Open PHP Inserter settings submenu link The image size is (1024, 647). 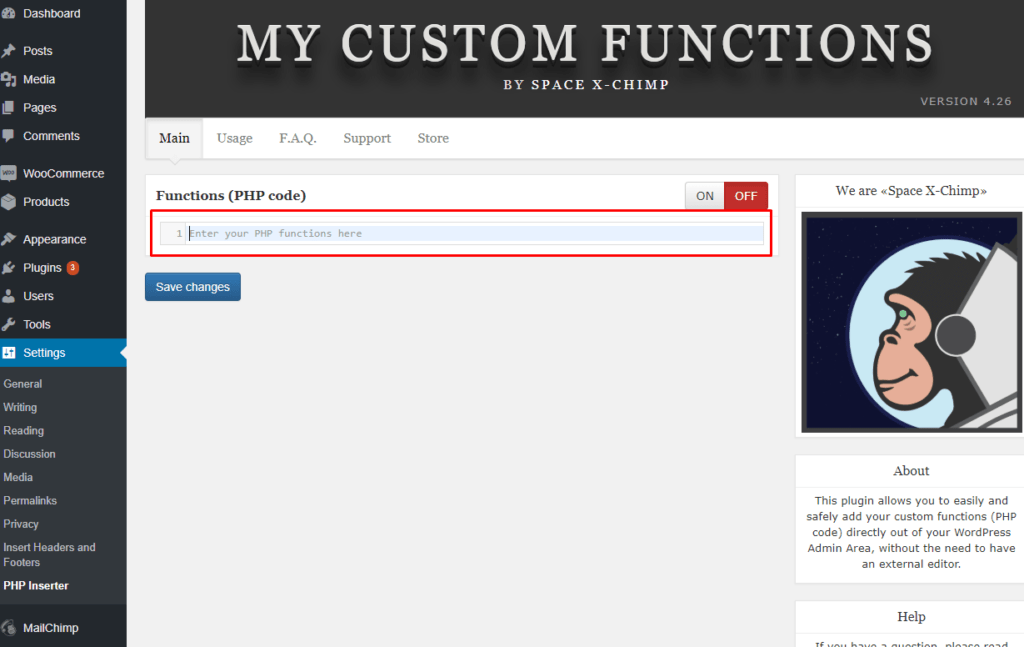coord(36,586)
